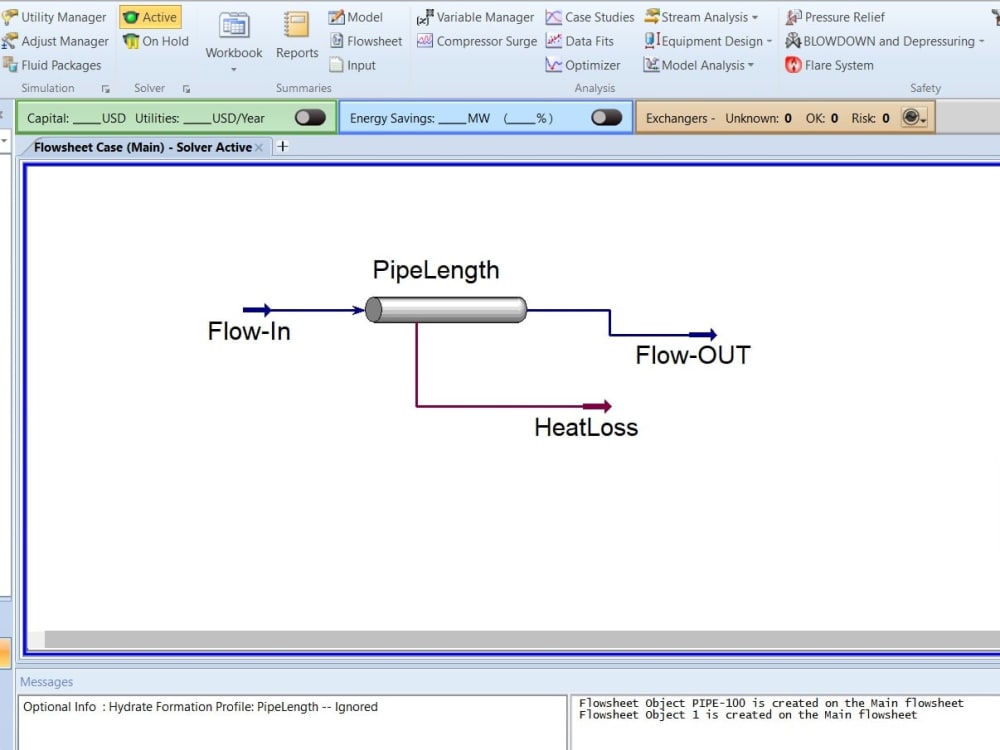Select the HeatLoss energy stream arrow
The height and width of the screenshot is (750, 1000).
click(x=597, y=406)
